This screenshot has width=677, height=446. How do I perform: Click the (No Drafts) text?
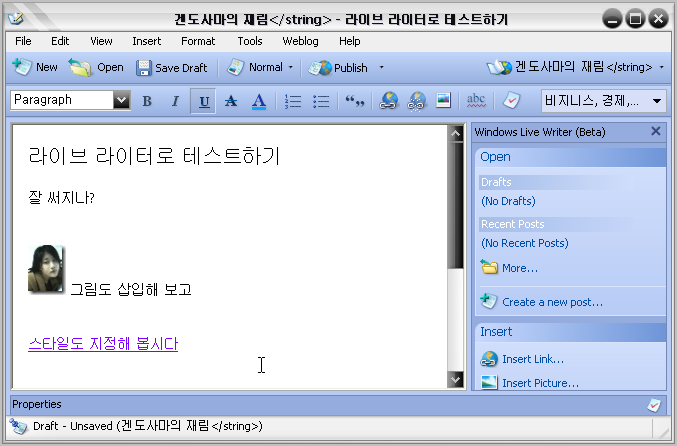508,201
